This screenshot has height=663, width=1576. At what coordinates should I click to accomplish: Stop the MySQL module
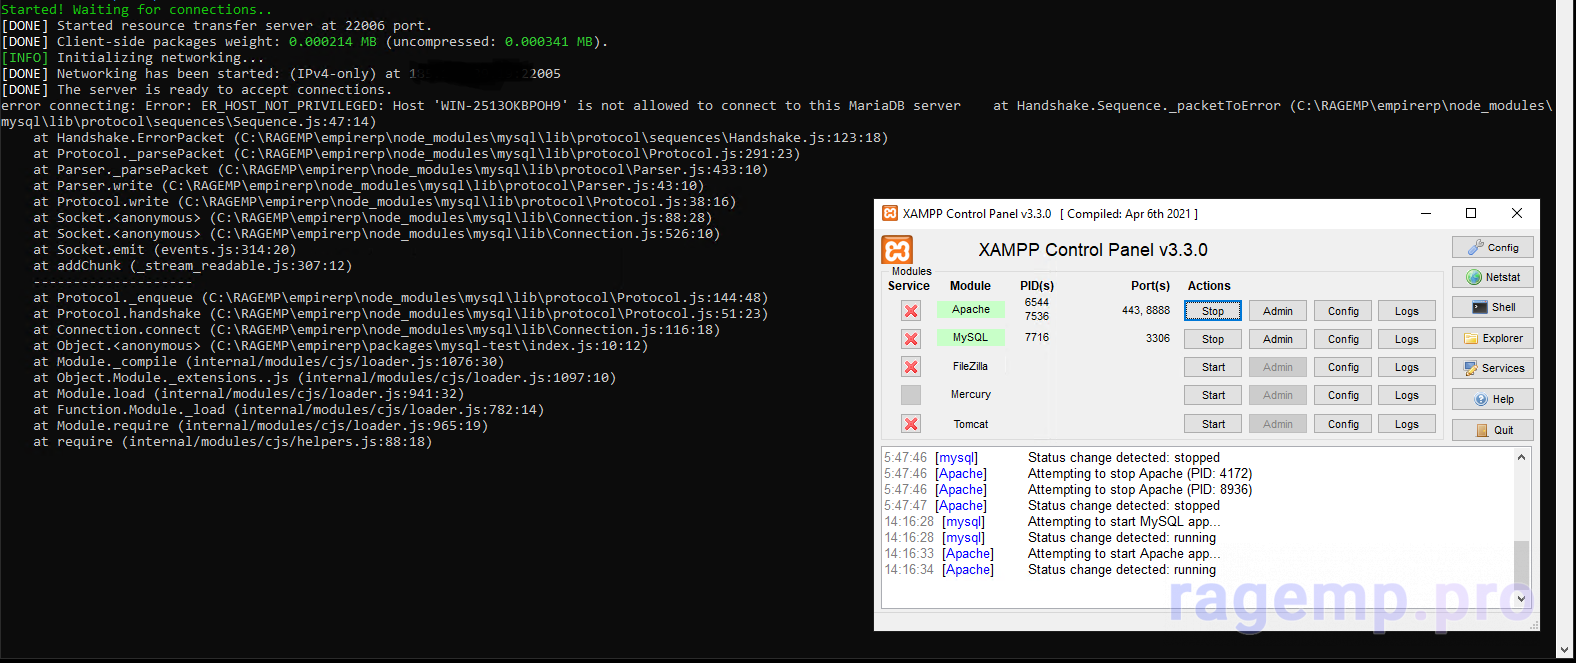point(1213,339)
